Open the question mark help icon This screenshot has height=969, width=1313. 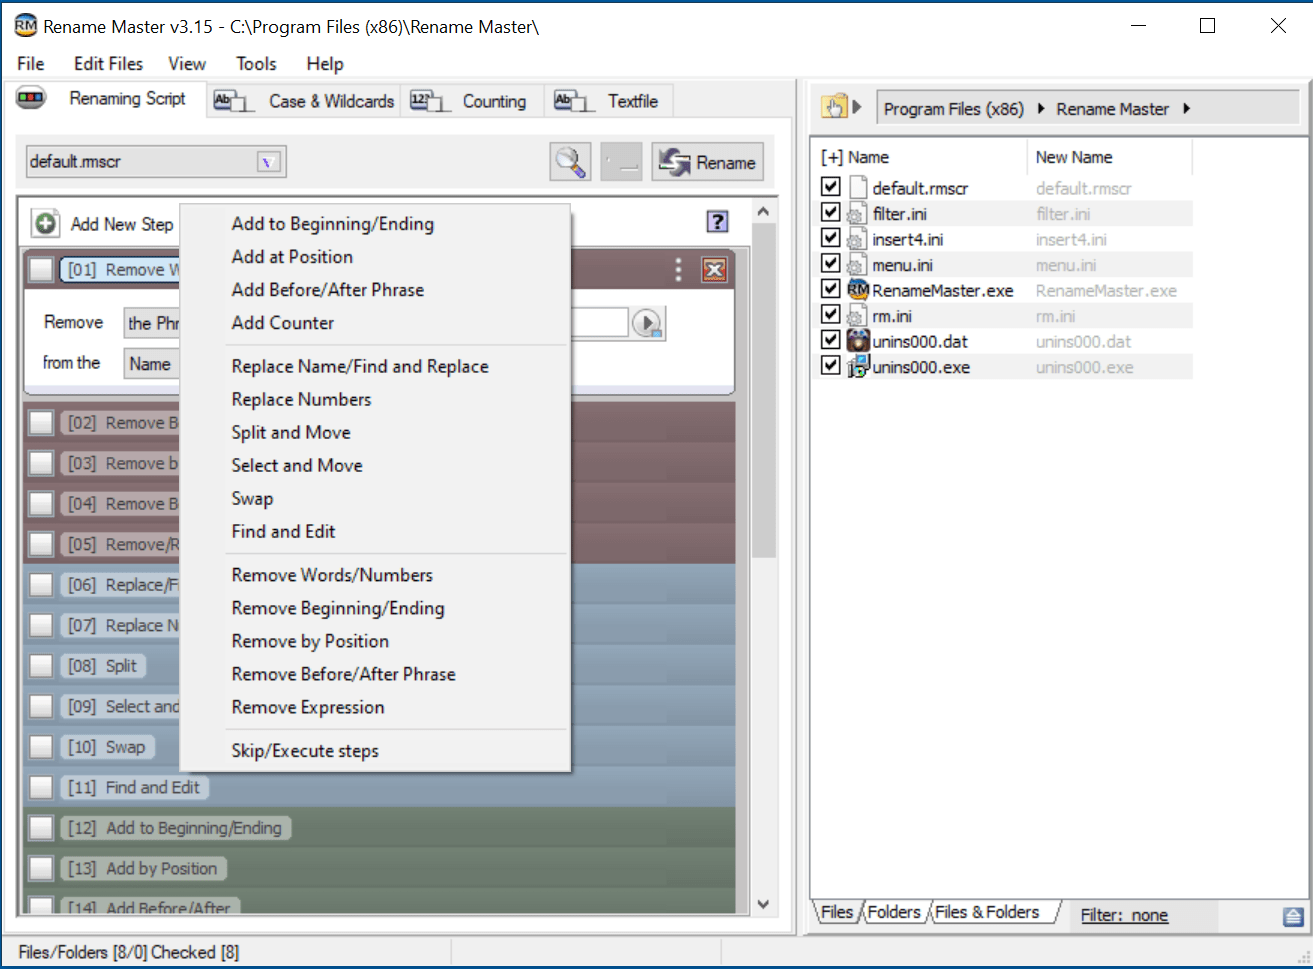(x=717, y=222)
